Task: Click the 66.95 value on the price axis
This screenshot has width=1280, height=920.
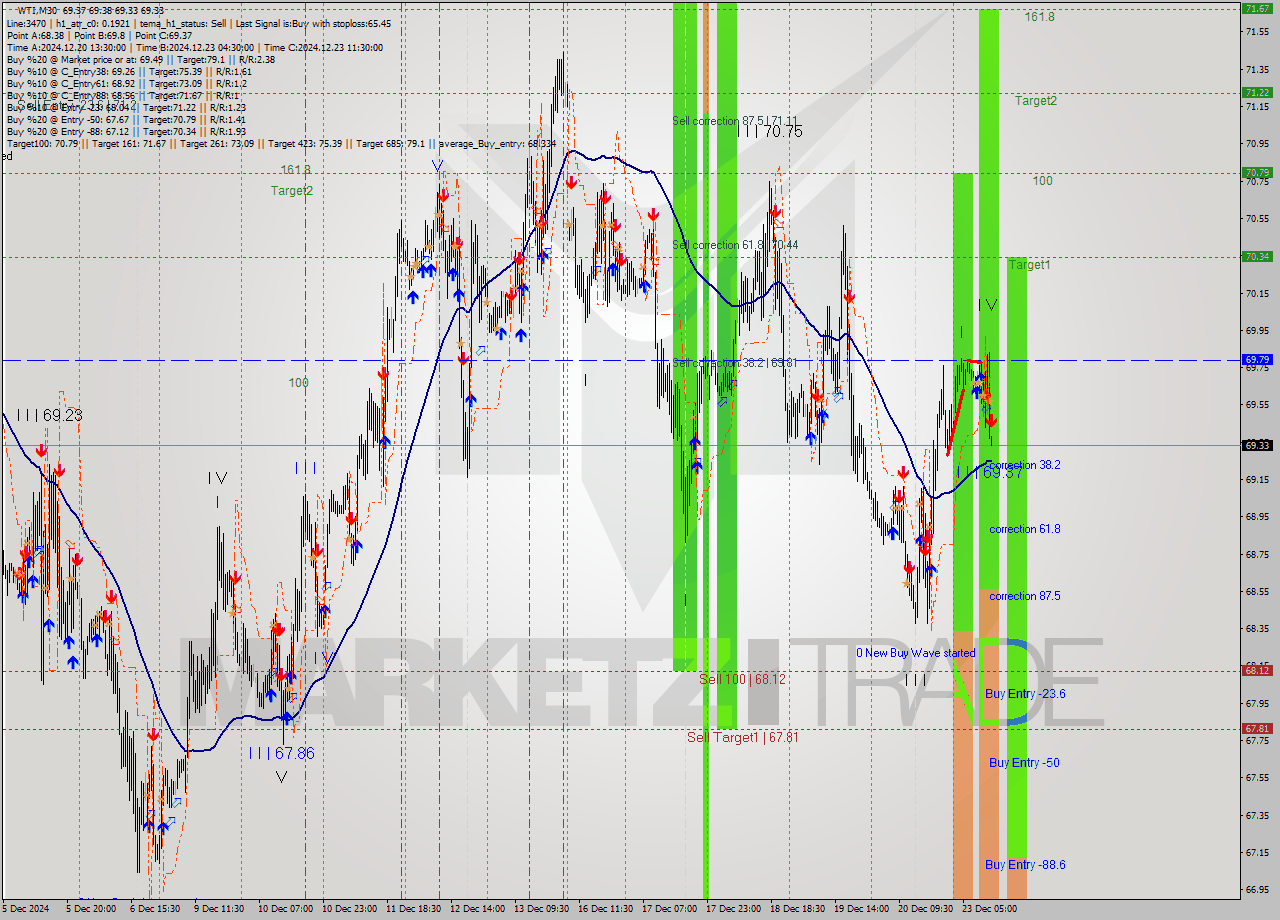Action: coord(1258,889)
